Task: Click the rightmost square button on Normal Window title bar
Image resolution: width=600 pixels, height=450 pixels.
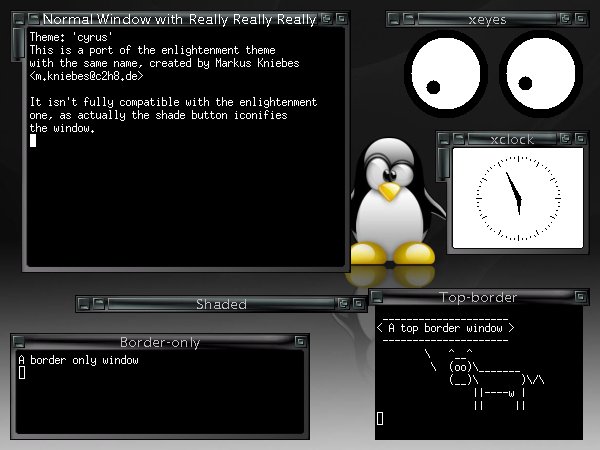Action: click(342, 19)
